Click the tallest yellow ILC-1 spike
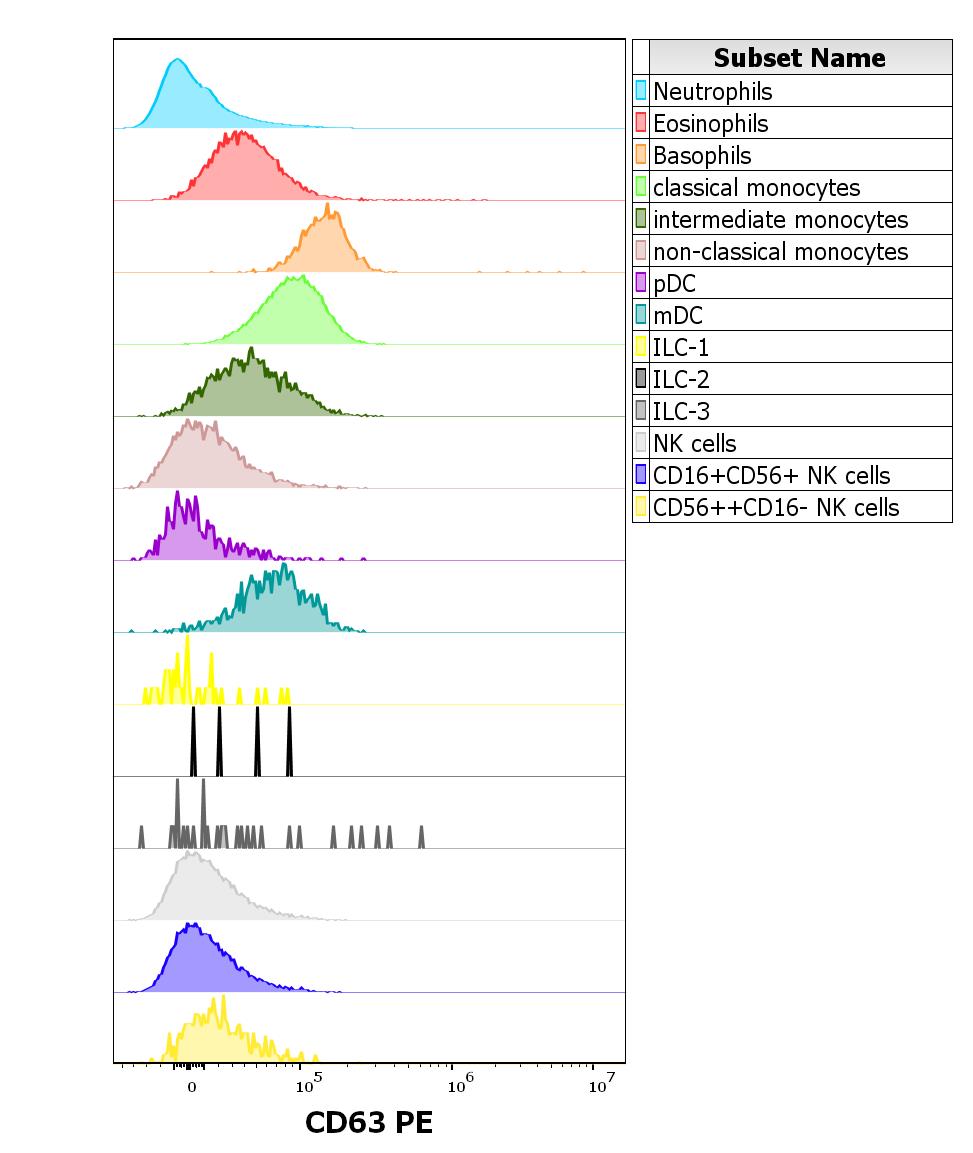Image resolution: width=973 pixels, height=1153 pixels. coord(187,669)
